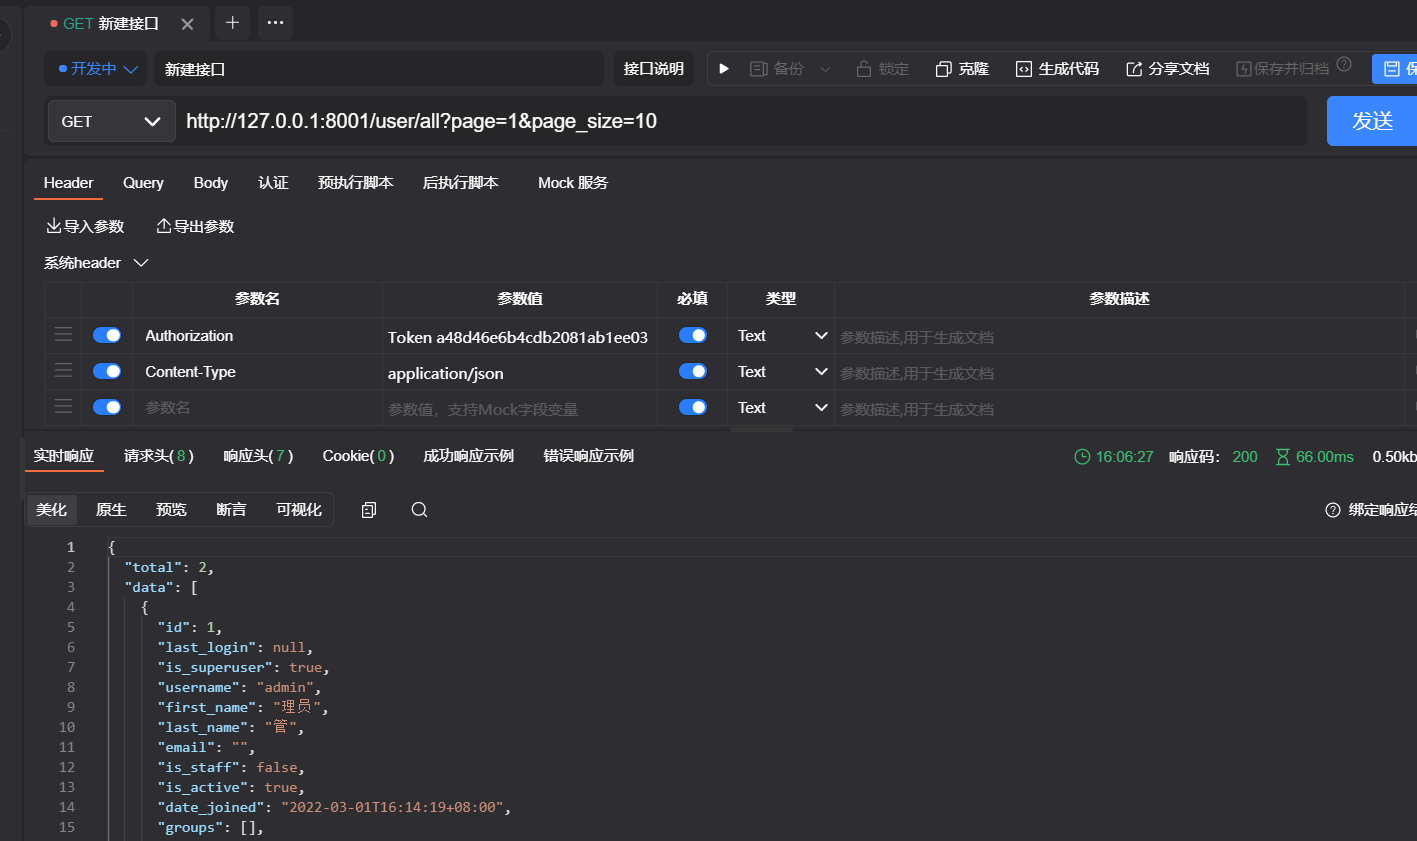Toggle 必填 switch for Content-Type row

point(693,371)
